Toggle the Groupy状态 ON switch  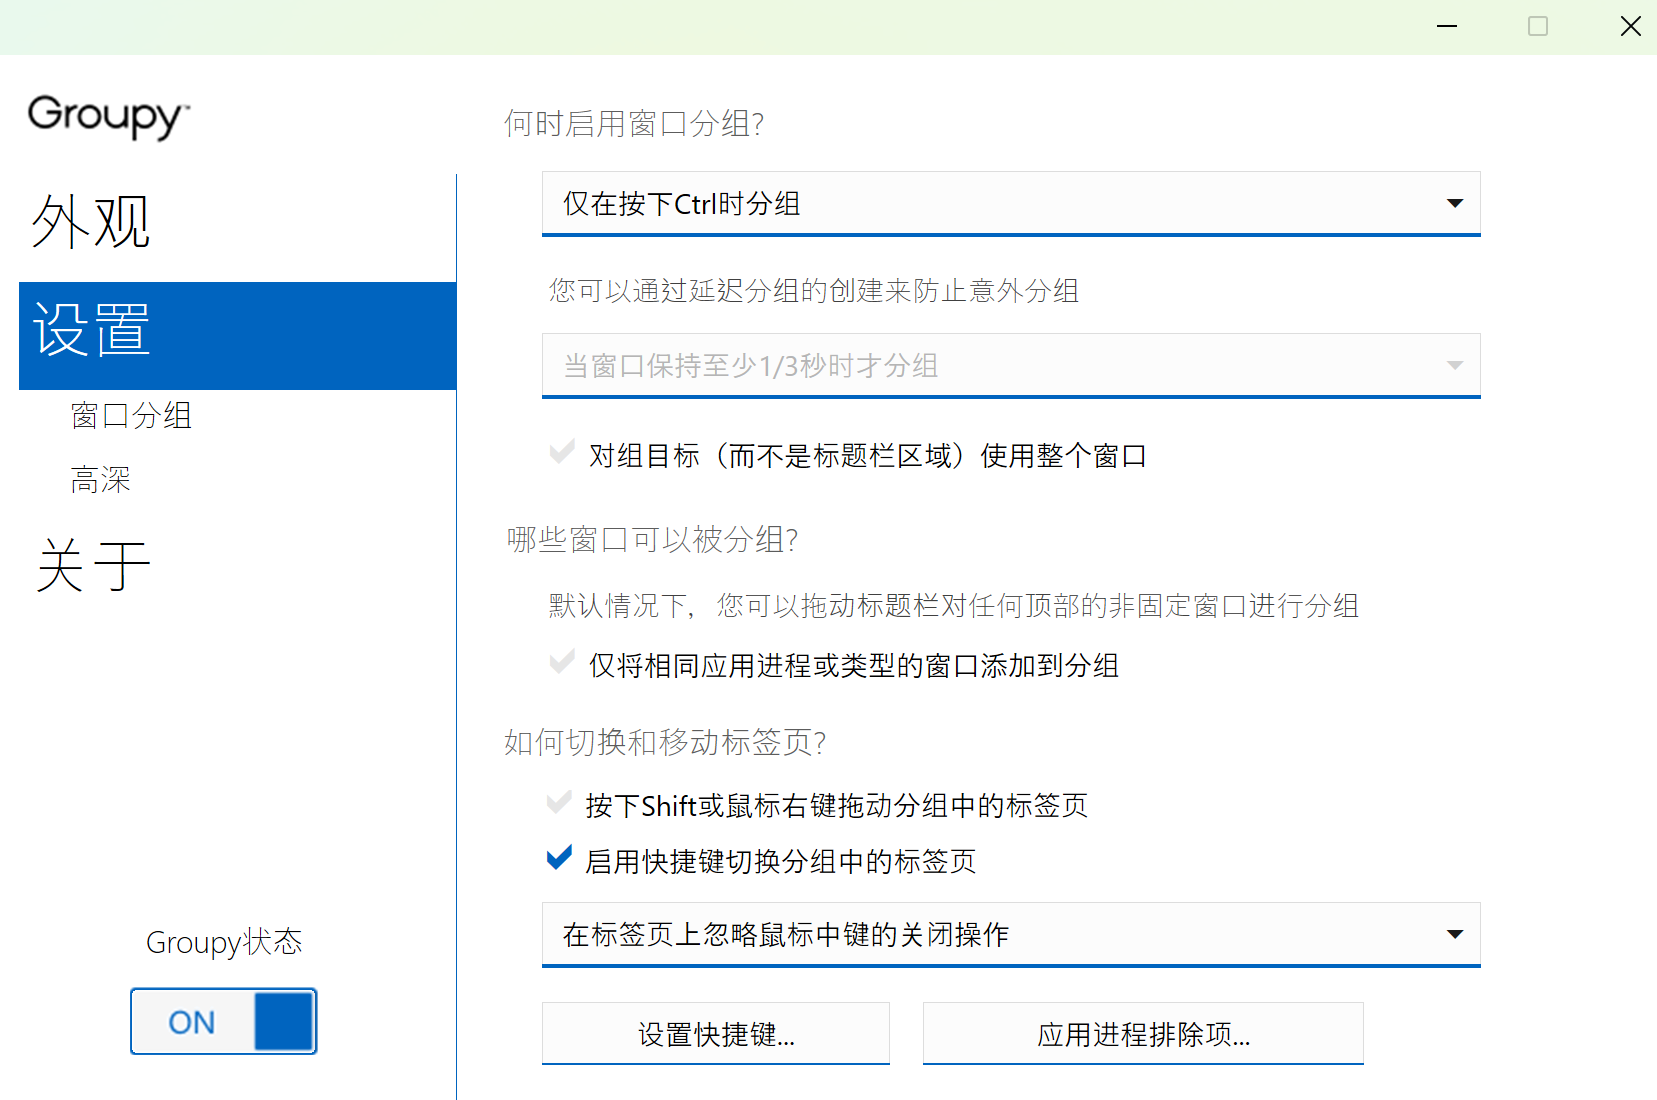pyautogui.click(x=223, y=1021)
